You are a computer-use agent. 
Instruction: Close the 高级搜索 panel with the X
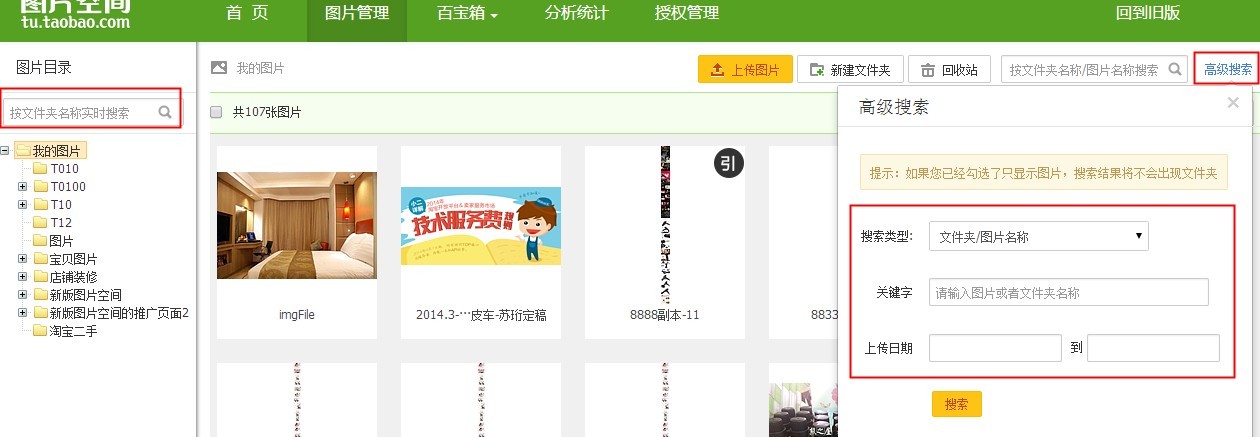(1233, 102)
